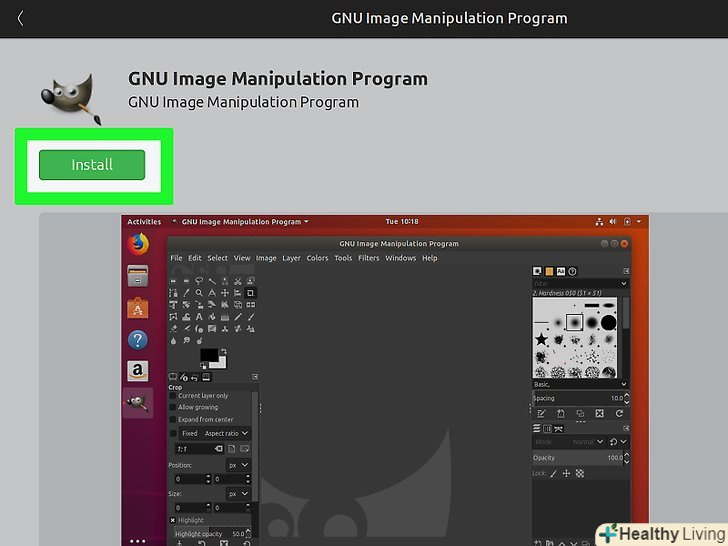Open the File menu in GIMP
The image size is (728, 546).
pos(176,258)
